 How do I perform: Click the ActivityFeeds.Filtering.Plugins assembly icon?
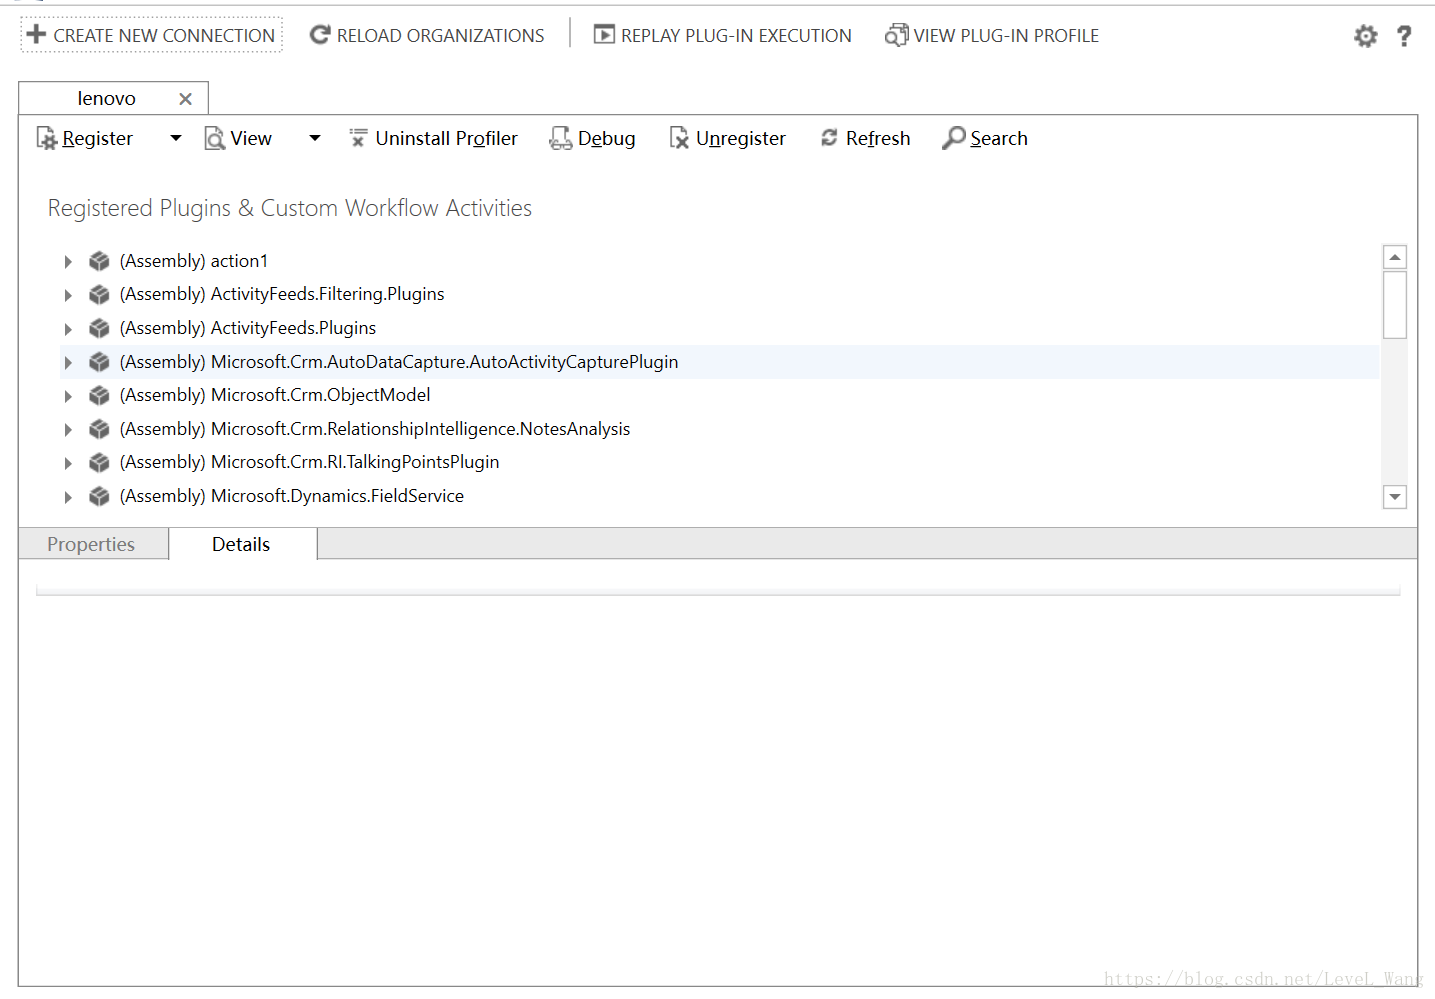pyautogui.click(x=99, y=294)
